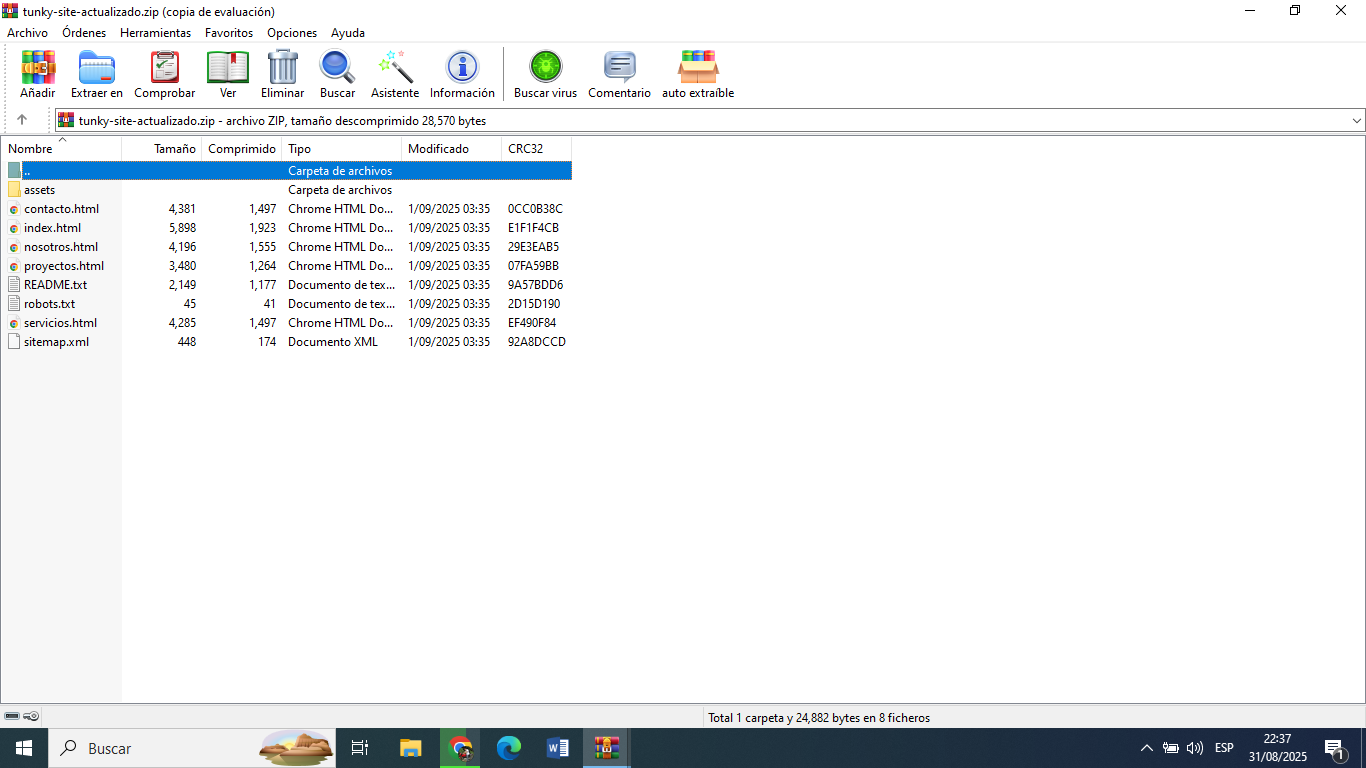The height and width of the screenshot is (768, 1366).
Task: Click the volume speaker tray icon
Action: click(x=1195, y=748)
